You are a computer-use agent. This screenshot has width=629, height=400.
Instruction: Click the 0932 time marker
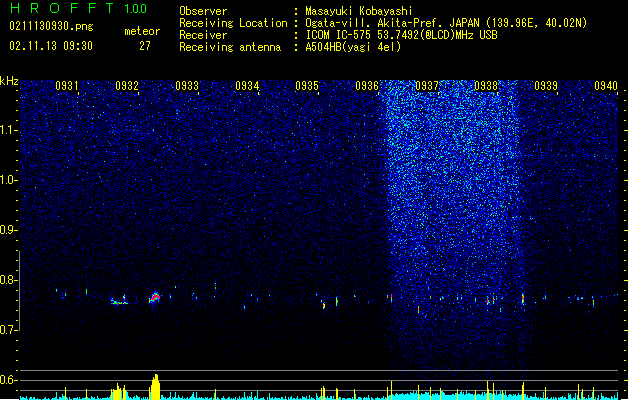point(127,86)
